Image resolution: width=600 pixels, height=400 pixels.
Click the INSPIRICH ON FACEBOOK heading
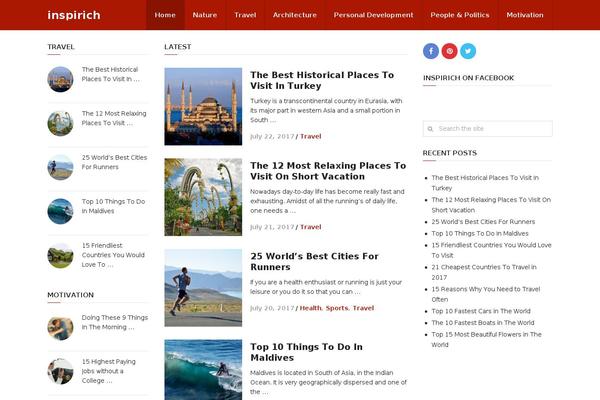pos(468,78)
